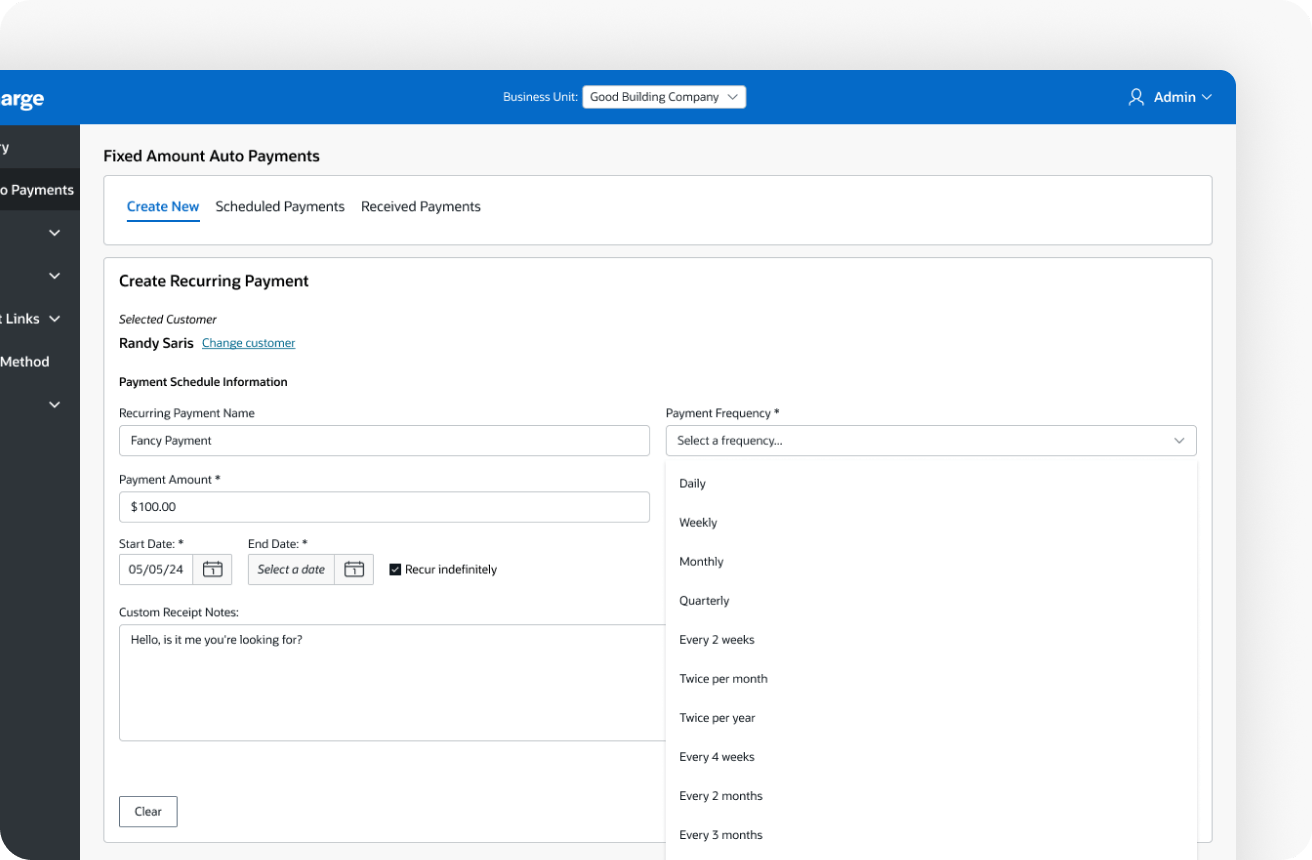This screenshot has width=1312, height=860.
Task: Open the Start Date calendar icon
Action: [x=212, y=569]
